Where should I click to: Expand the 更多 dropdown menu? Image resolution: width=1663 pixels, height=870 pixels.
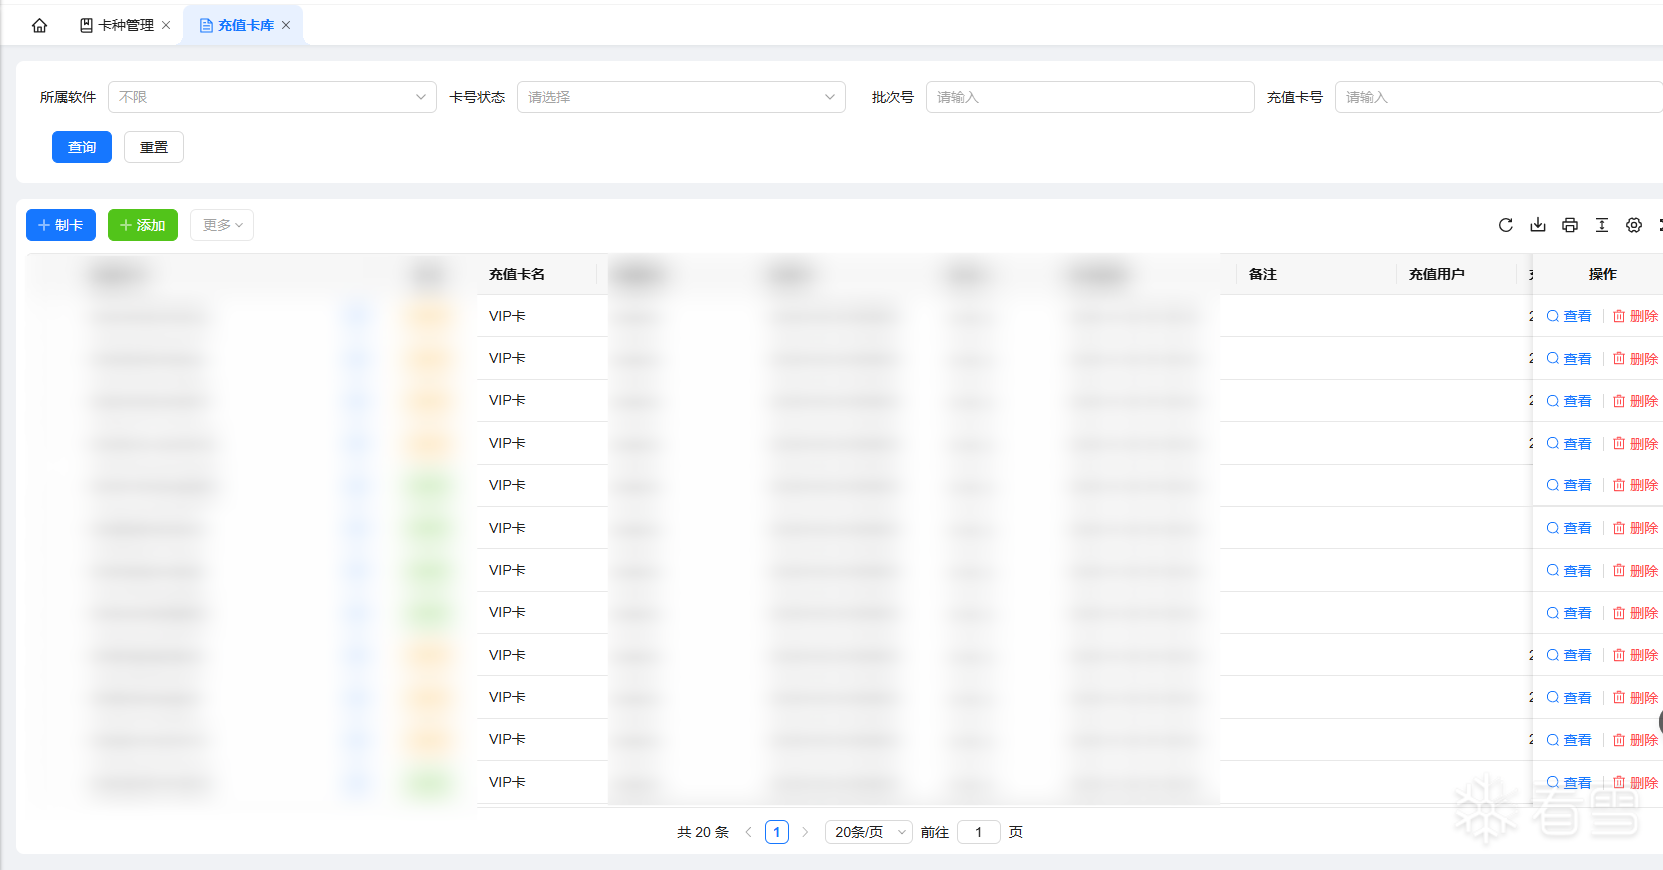tap(222, 225)
